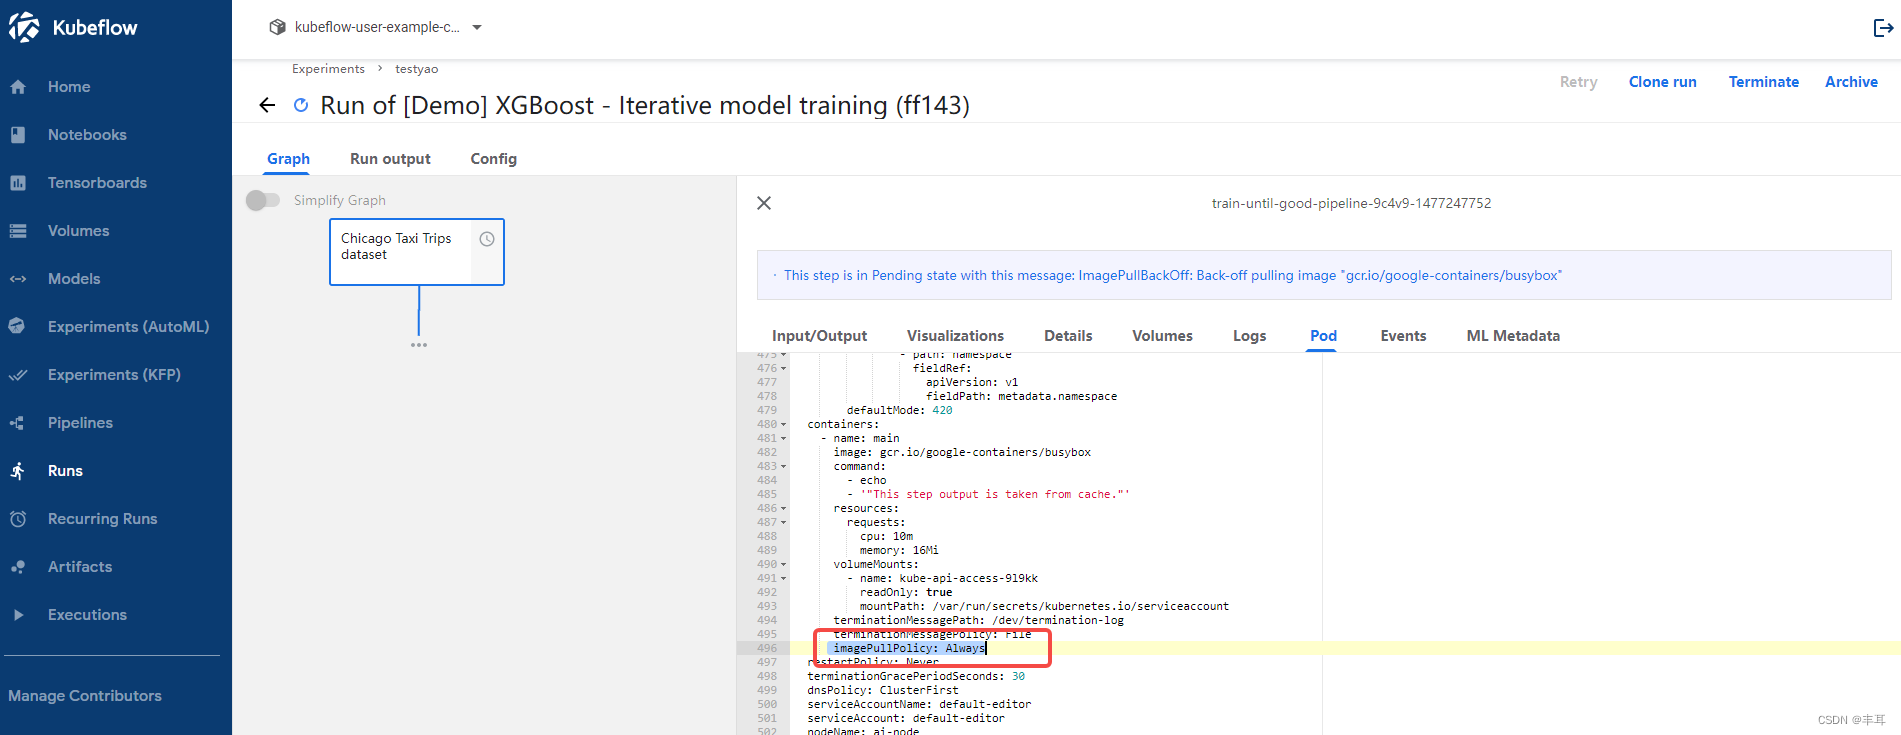Open the ML Metadata tab

coord(1513,336)
